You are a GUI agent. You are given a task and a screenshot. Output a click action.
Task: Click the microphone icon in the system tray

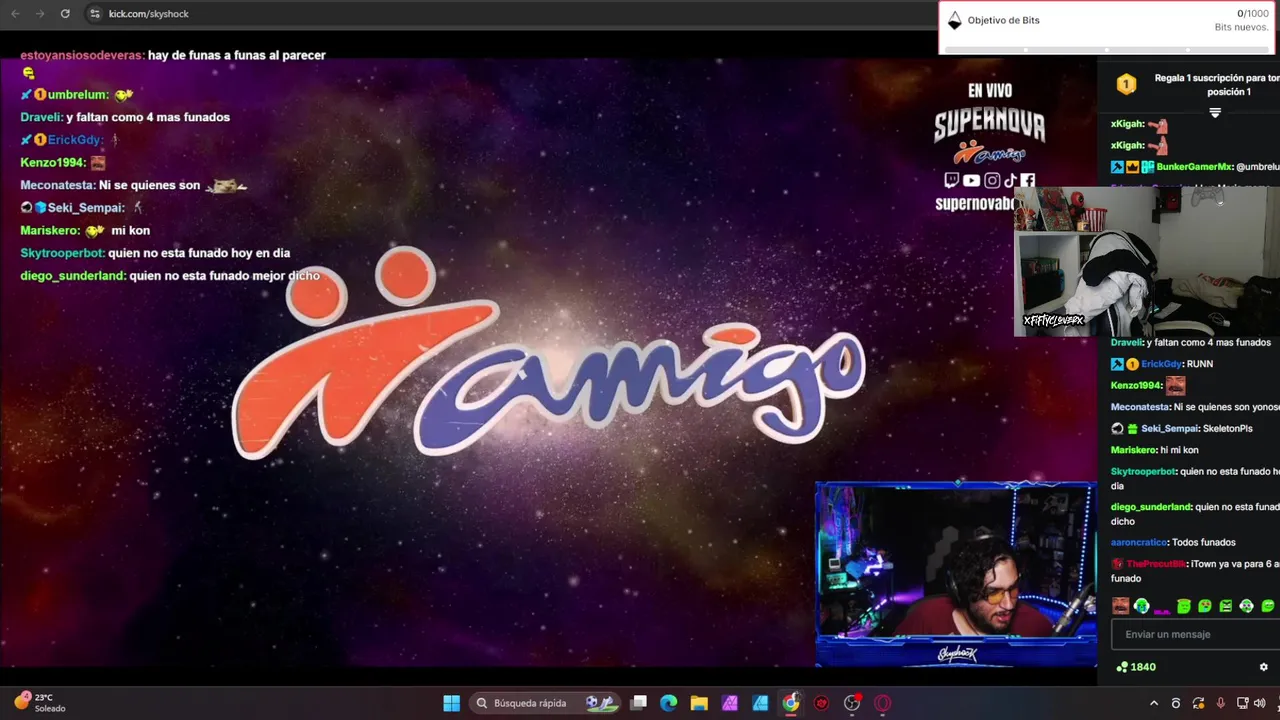coord(1220,703)
